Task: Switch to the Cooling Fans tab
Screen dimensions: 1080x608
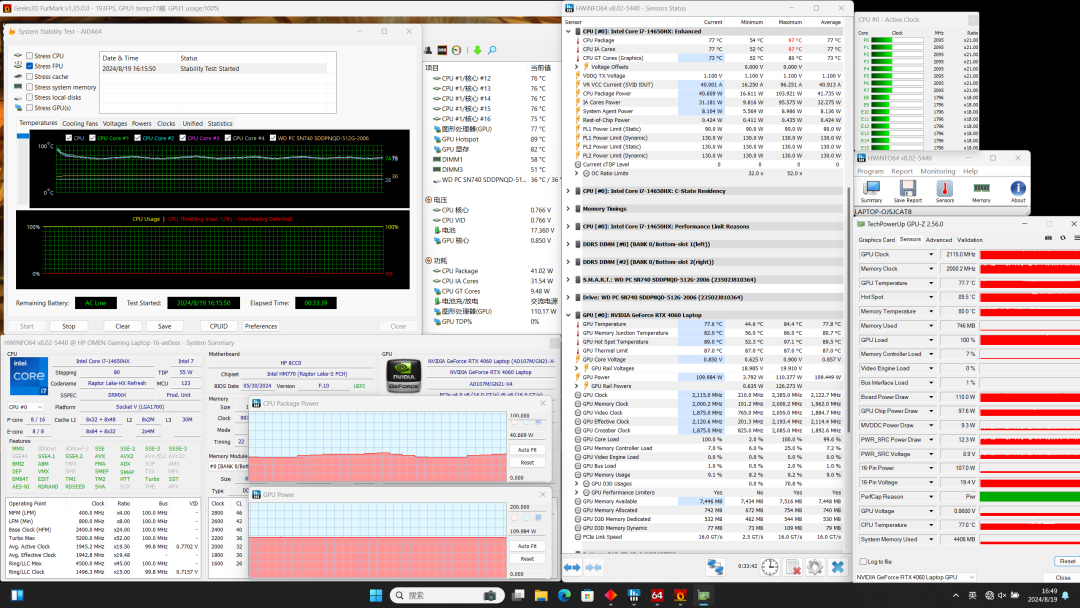Action: [80, 124]
